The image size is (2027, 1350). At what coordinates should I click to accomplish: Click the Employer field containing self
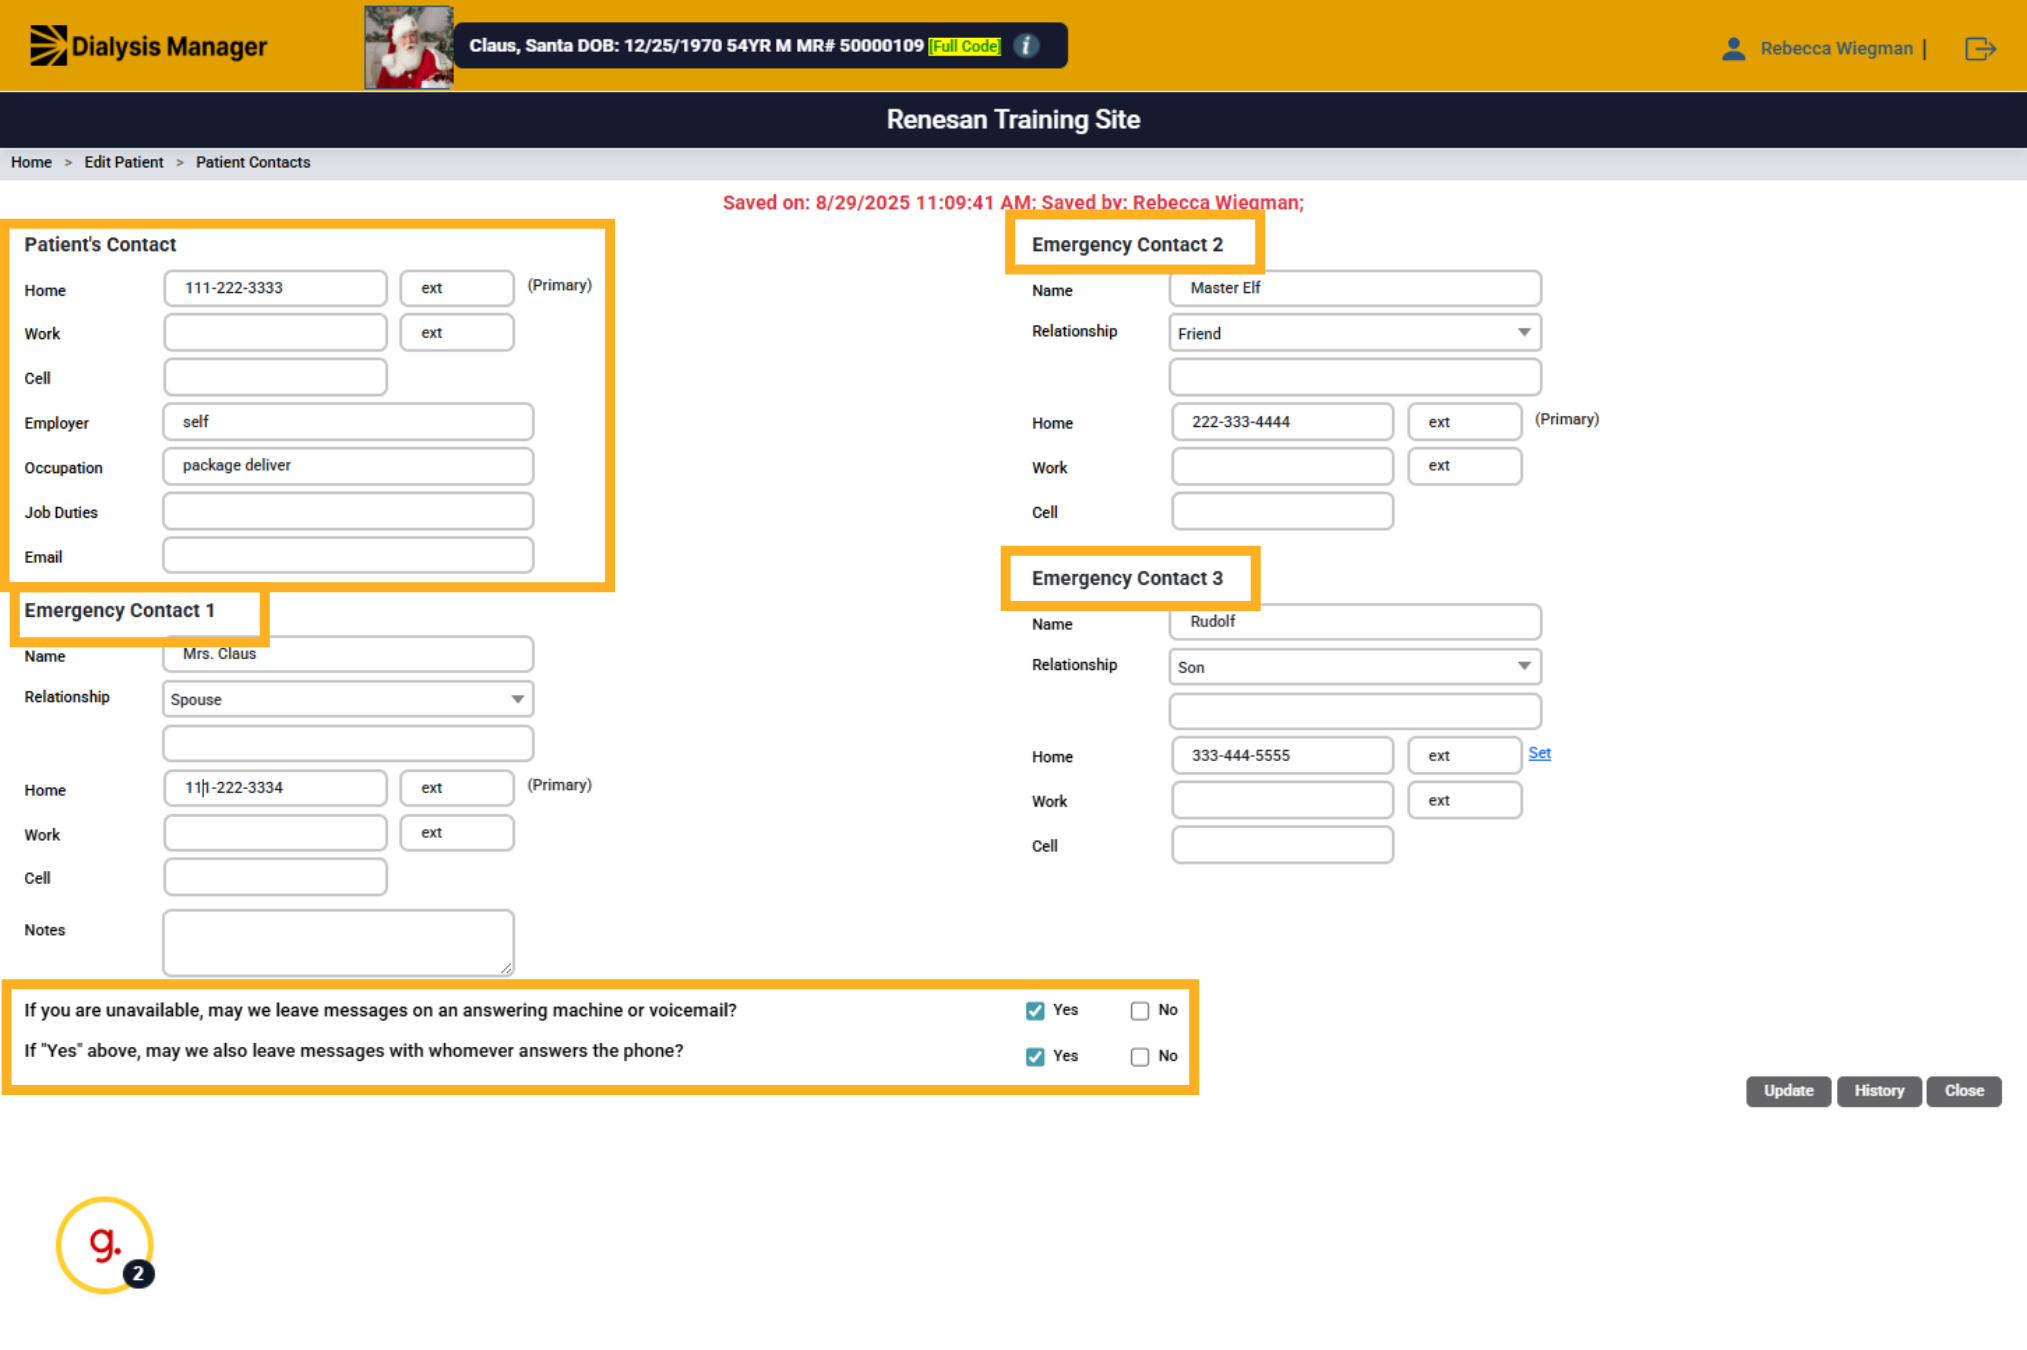click(x=348, y=422)
